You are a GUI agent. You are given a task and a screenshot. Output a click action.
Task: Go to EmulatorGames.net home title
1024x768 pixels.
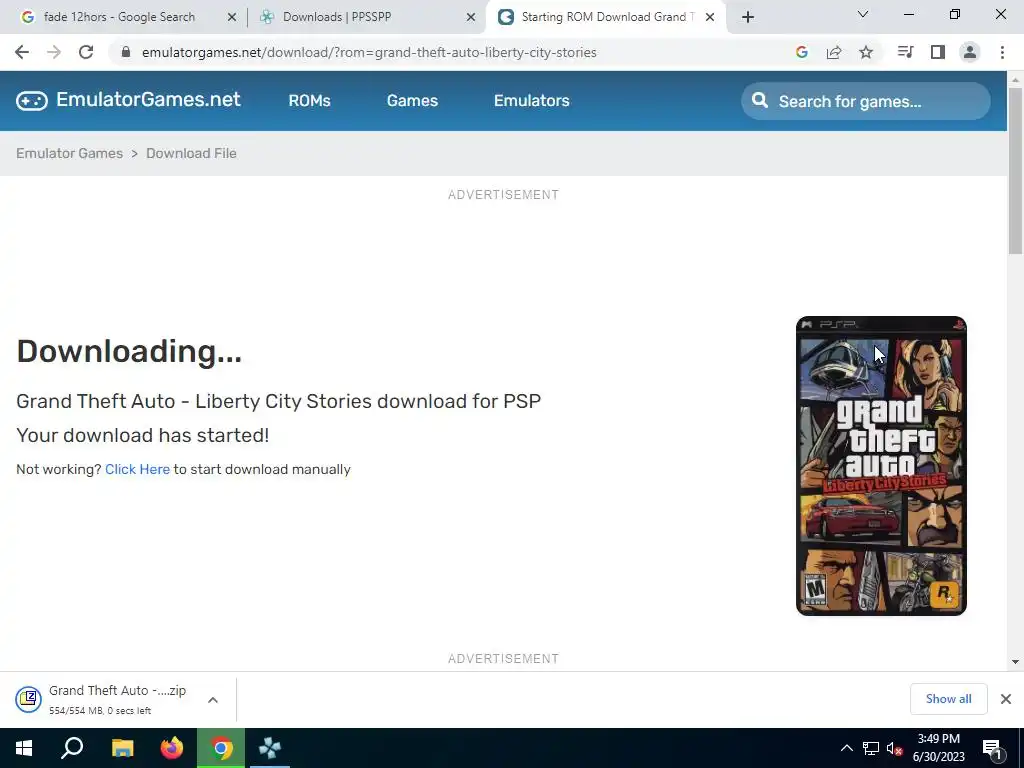pos(148,99)
